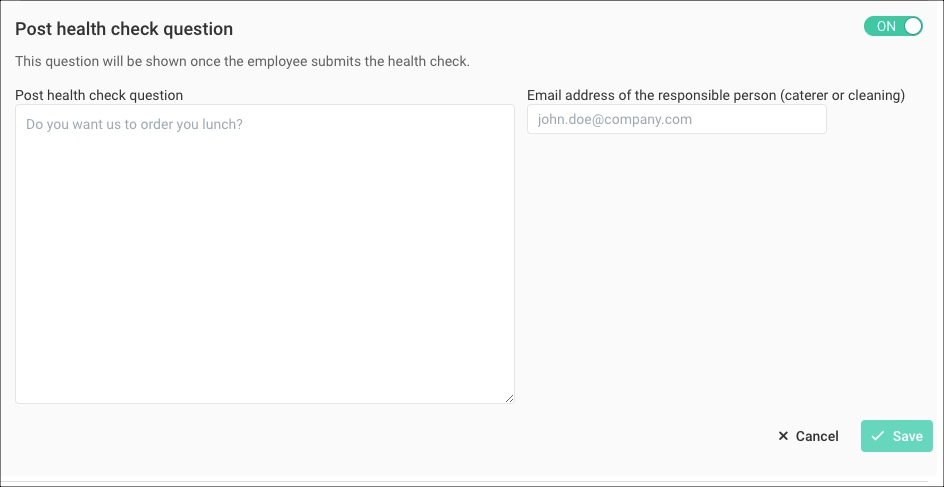Click the "ON" text inside the green toggle
The image size is (944, 487).
coord(886,26)
